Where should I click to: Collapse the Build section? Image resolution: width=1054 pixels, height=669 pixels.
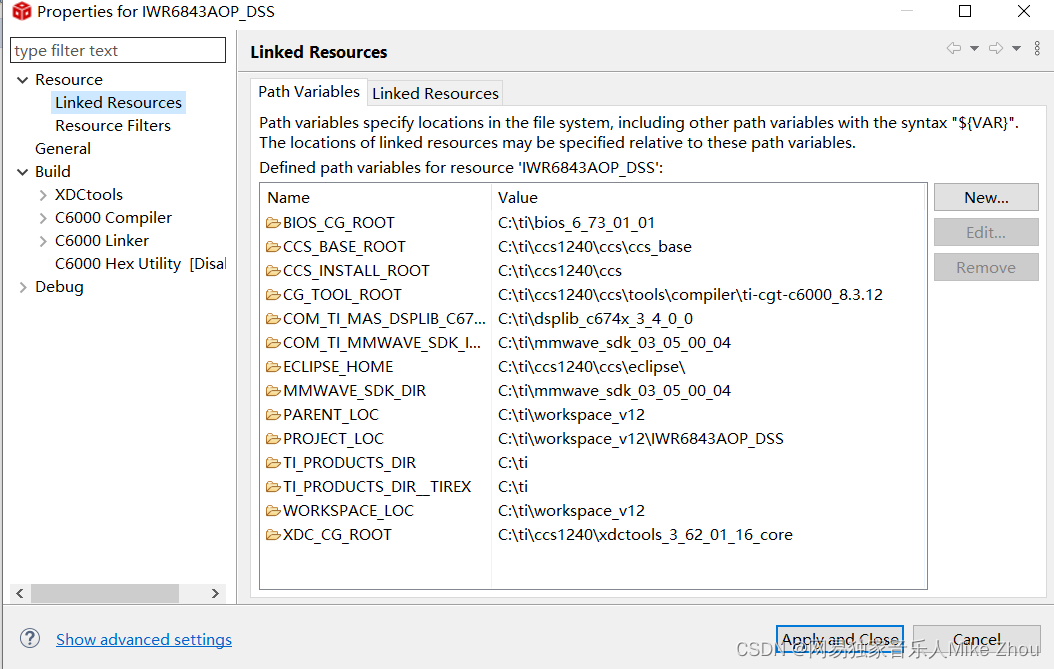(22, 171)
